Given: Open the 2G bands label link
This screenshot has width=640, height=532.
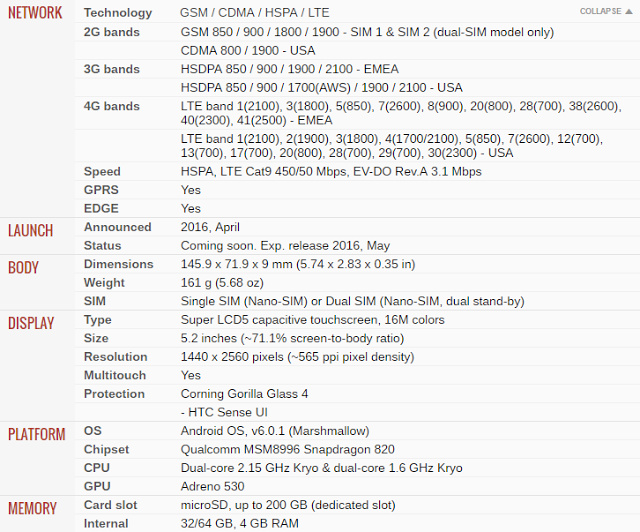Looking at the screenshot, I should coord(112,32).
